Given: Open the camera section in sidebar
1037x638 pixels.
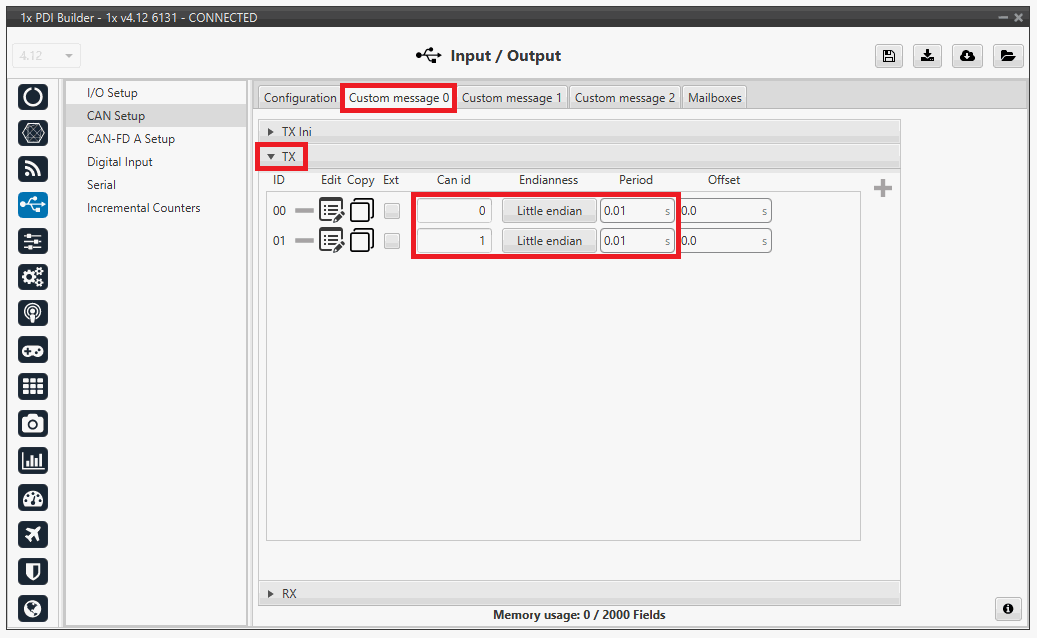Looking at the screenshot, I should [x=33, y=424].
